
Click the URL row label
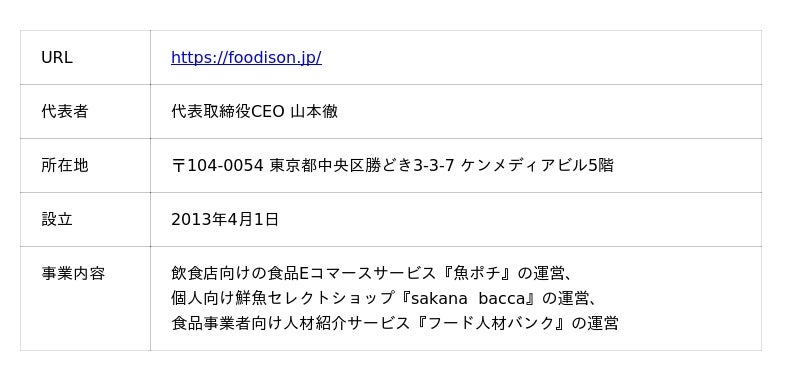(x=57, y=58)
